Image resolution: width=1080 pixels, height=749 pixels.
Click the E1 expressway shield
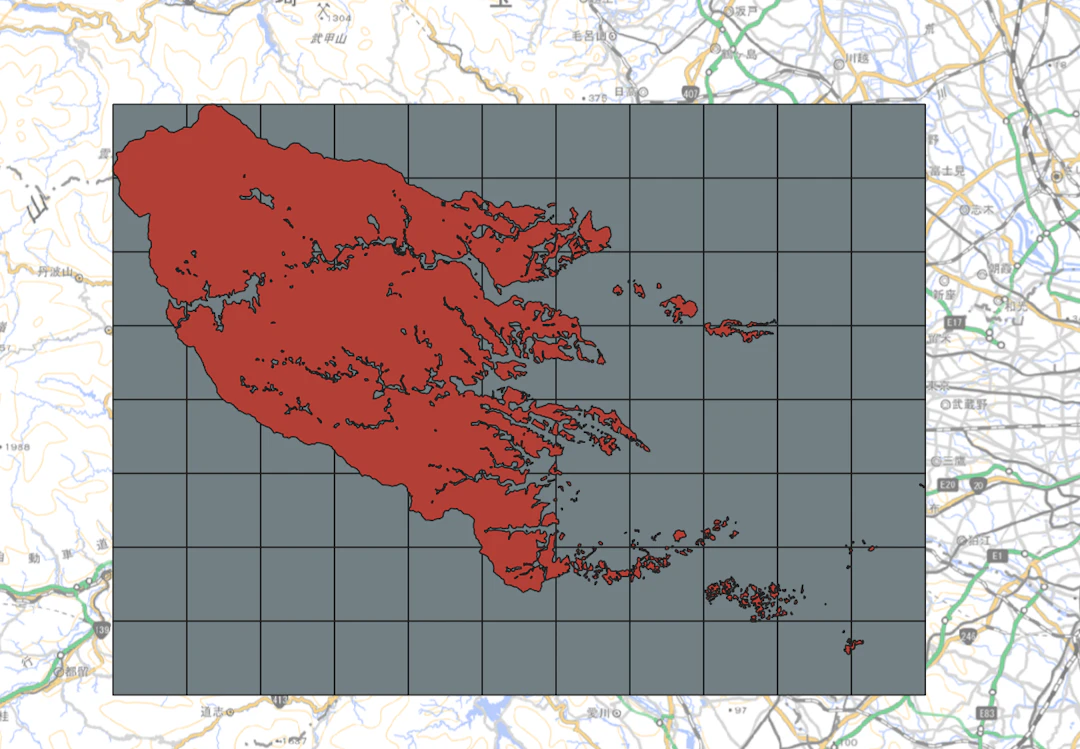pyautogui.click(x=997, y=555)
